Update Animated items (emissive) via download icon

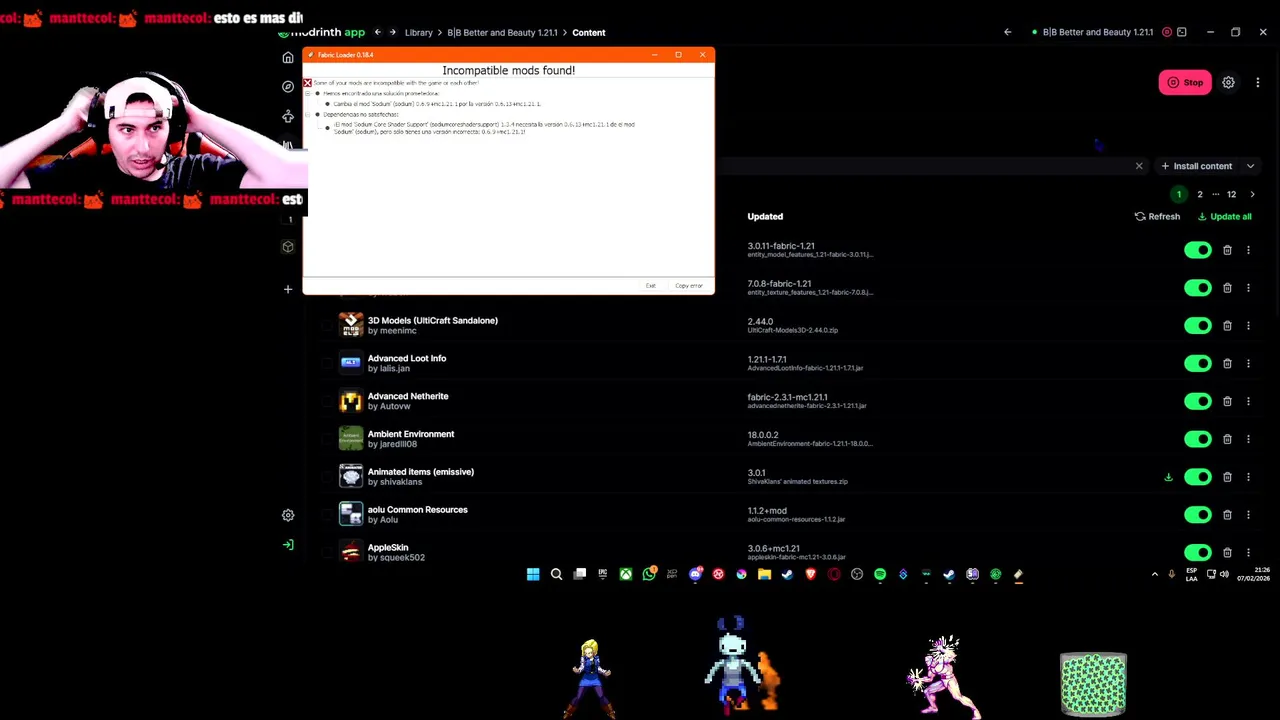pos(1168,477)
